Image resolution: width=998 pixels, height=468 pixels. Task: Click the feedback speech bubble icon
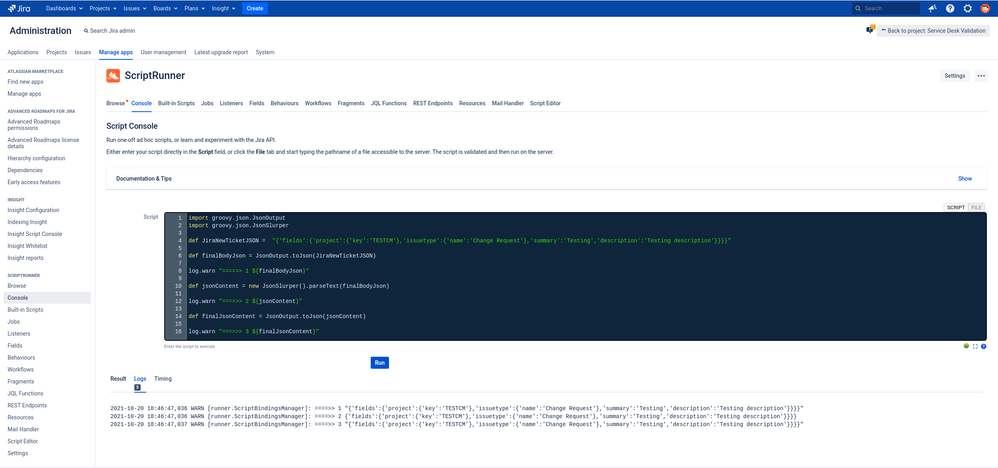[x=870, y=29]
